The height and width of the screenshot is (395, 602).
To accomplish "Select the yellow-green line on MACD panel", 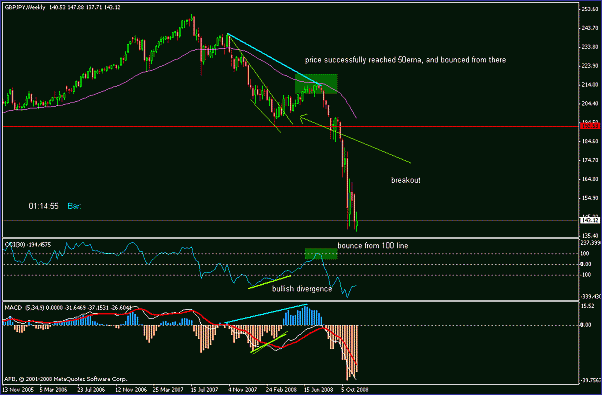I will pos(269,343).
